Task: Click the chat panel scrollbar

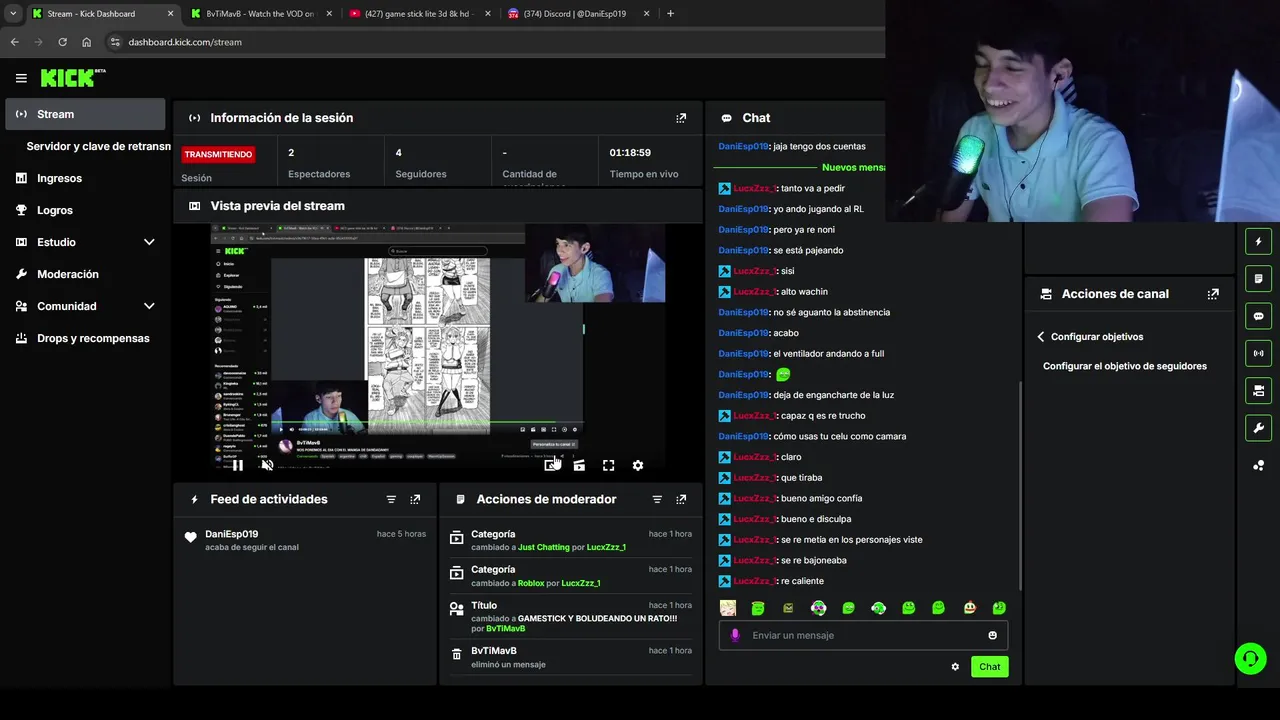Action: click(x=1020, y=486)
